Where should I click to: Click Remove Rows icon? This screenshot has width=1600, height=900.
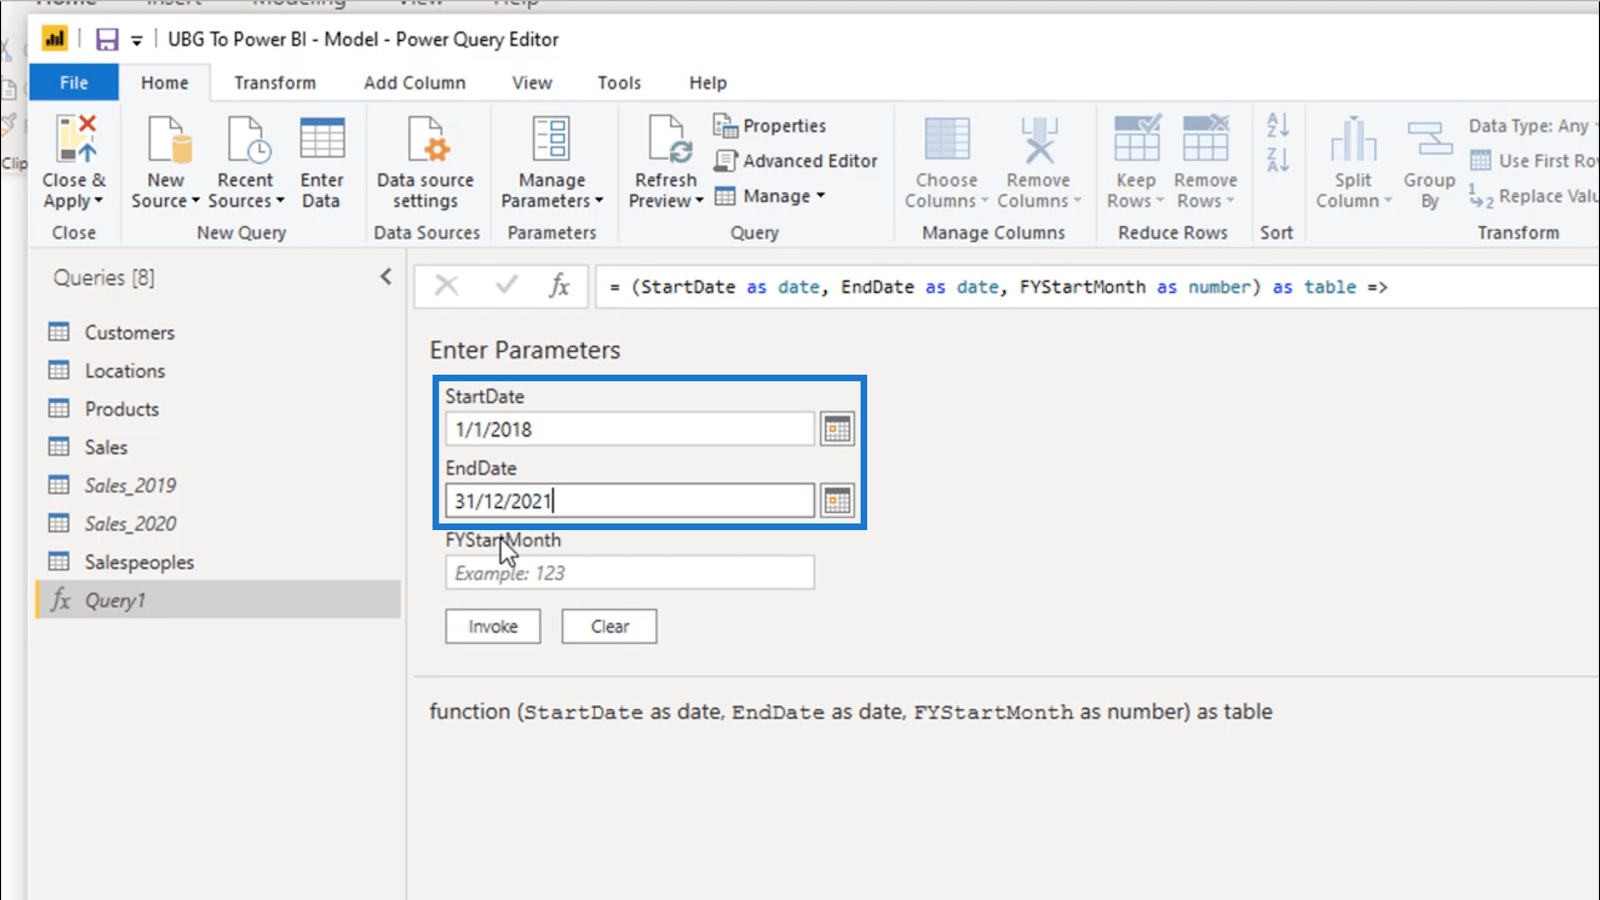coord(1205,138)
